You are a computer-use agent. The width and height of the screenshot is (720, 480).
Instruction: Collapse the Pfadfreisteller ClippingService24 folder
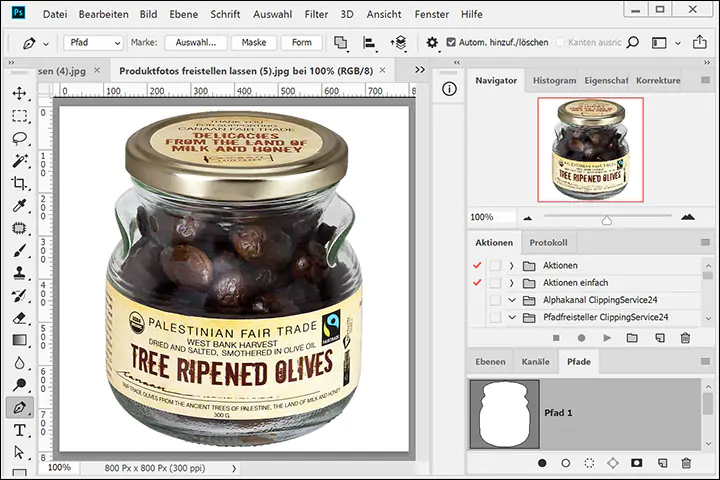pyautogui.click(x=512, y=318)
